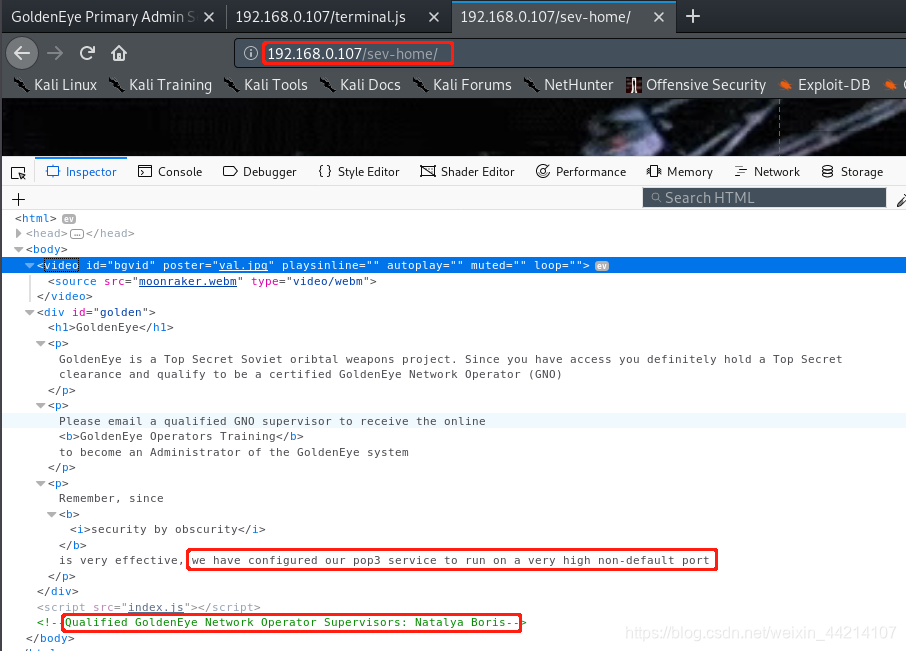This screenshot has width=906, height=651.
Task: Open the NetHunter bookmark
Action: [569, 85]
